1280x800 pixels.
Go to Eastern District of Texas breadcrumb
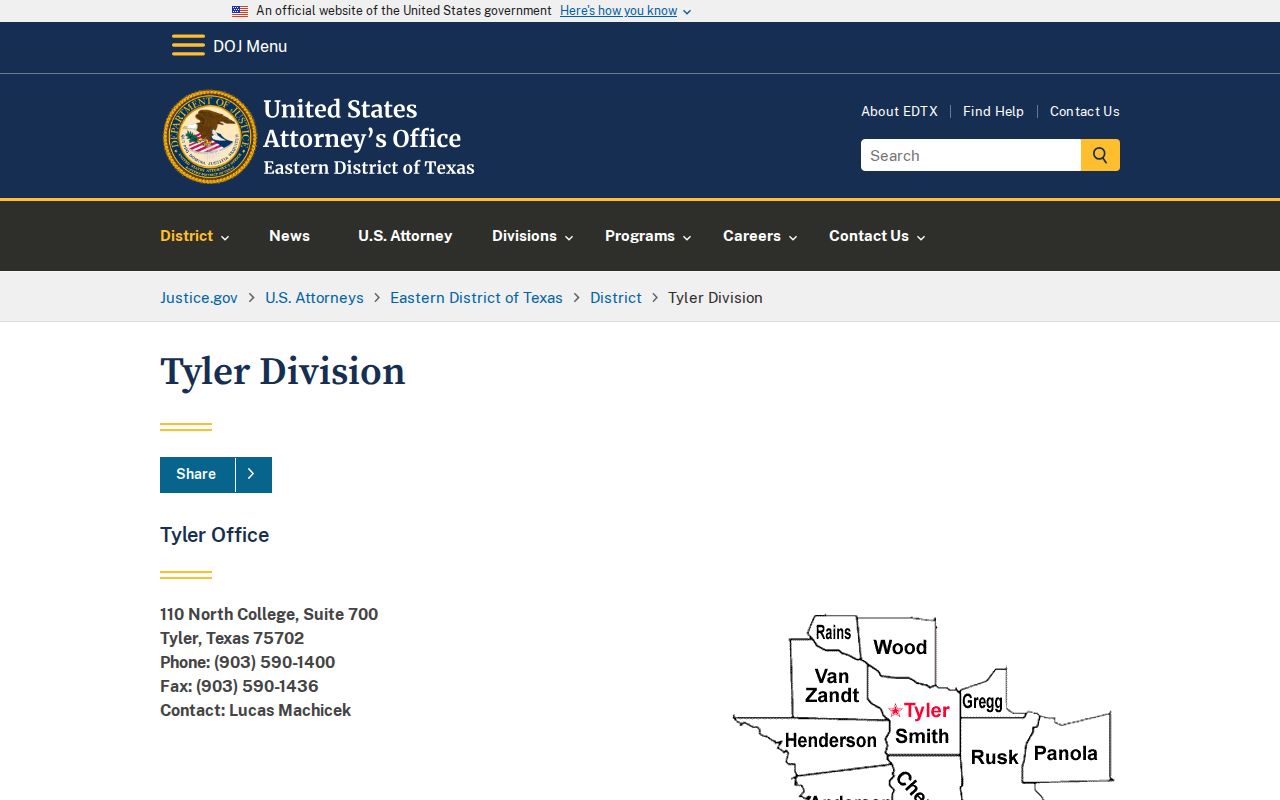[476, 297]
